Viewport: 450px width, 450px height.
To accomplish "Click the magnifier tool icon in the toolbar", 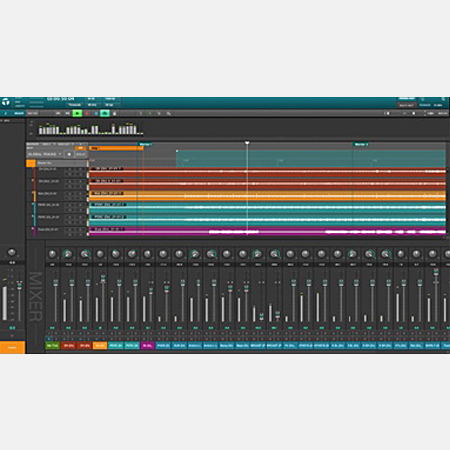I will point(169,113).
